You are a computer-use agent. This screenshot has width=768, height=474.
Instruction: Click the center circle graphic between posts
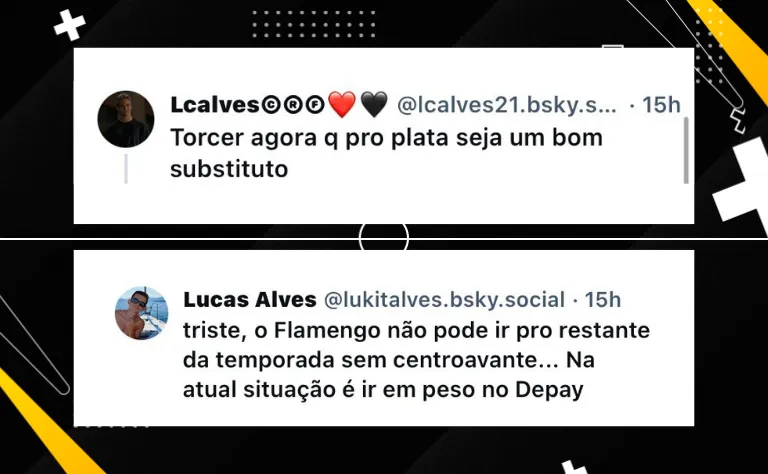(384, 238)
